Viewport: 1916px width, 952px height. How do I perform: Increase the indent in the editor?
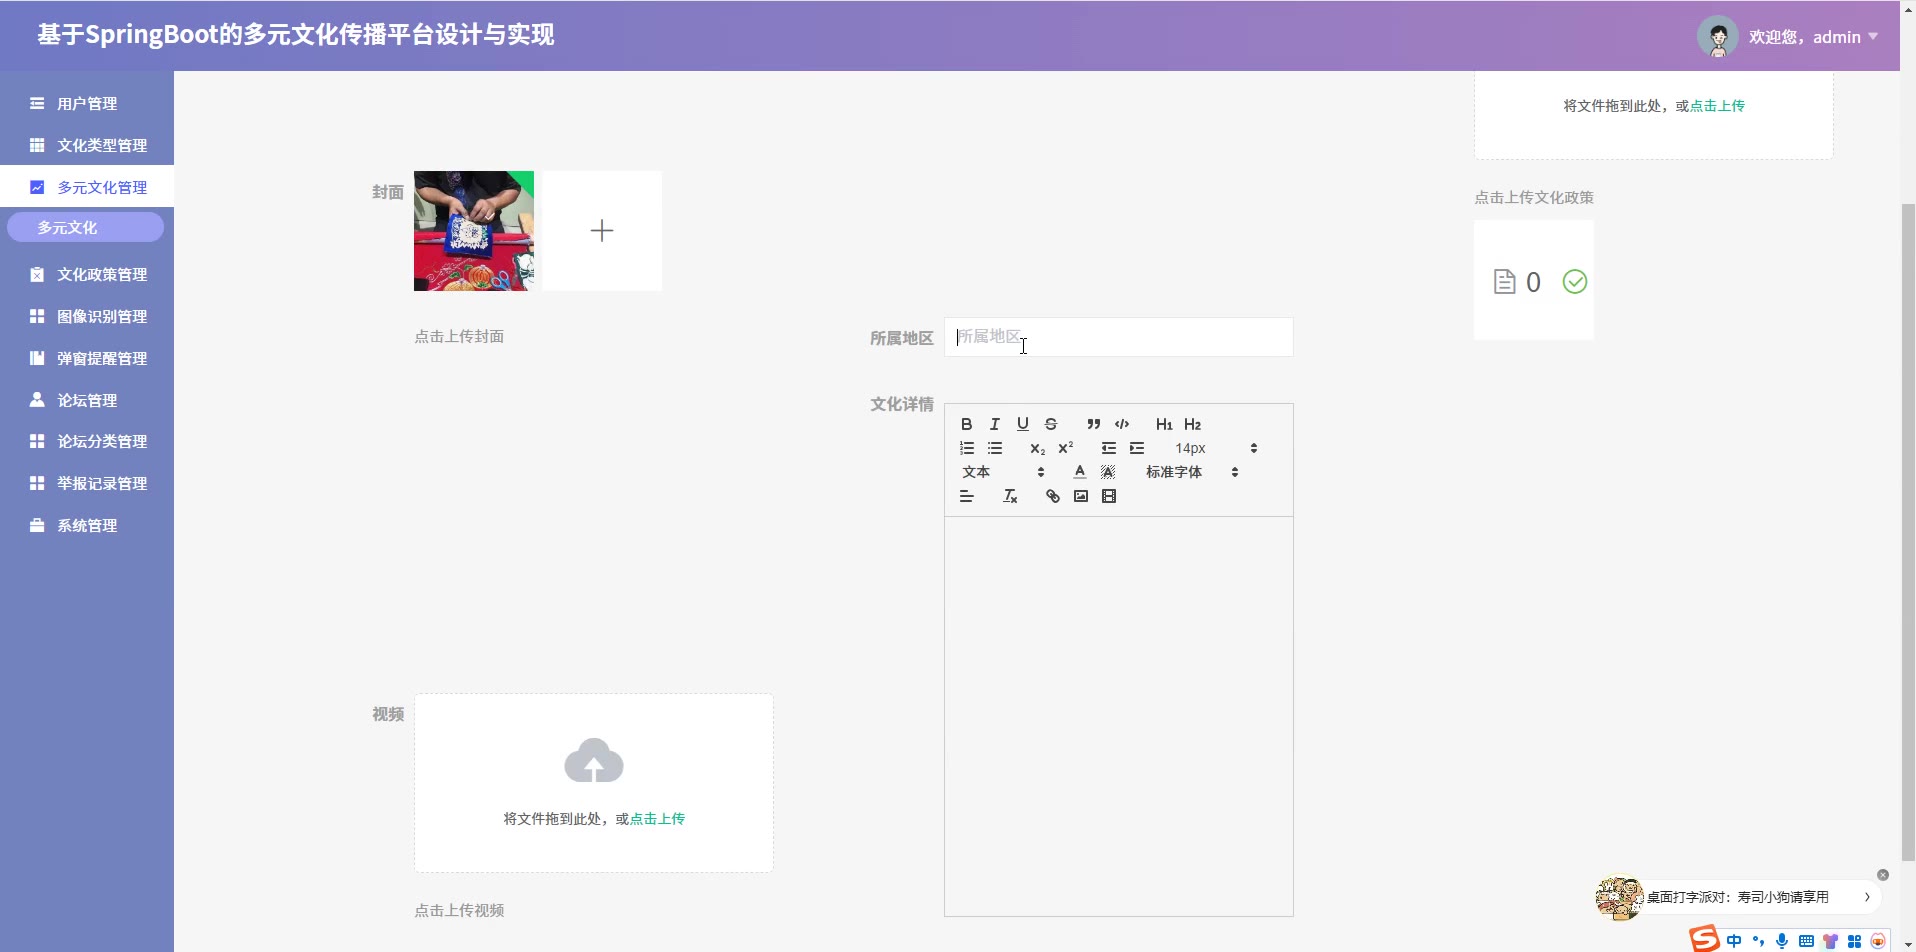pyautogui.click(x=1136, y=448)
